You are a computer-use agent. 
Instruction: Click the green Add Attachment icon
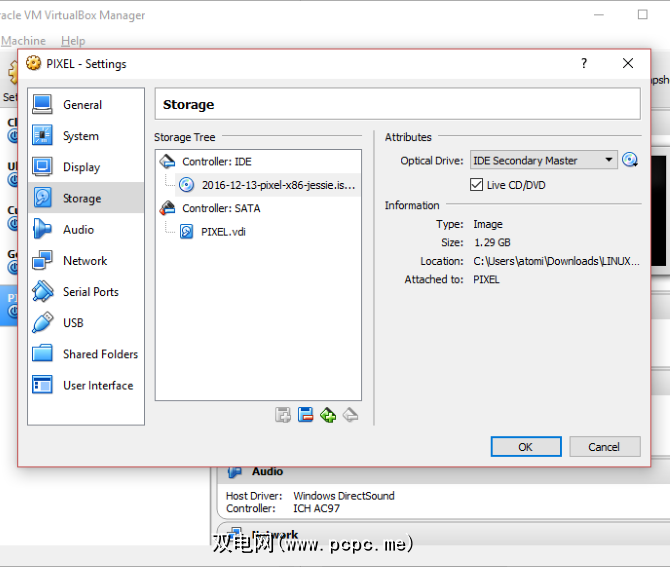click(x=328, y=415)
